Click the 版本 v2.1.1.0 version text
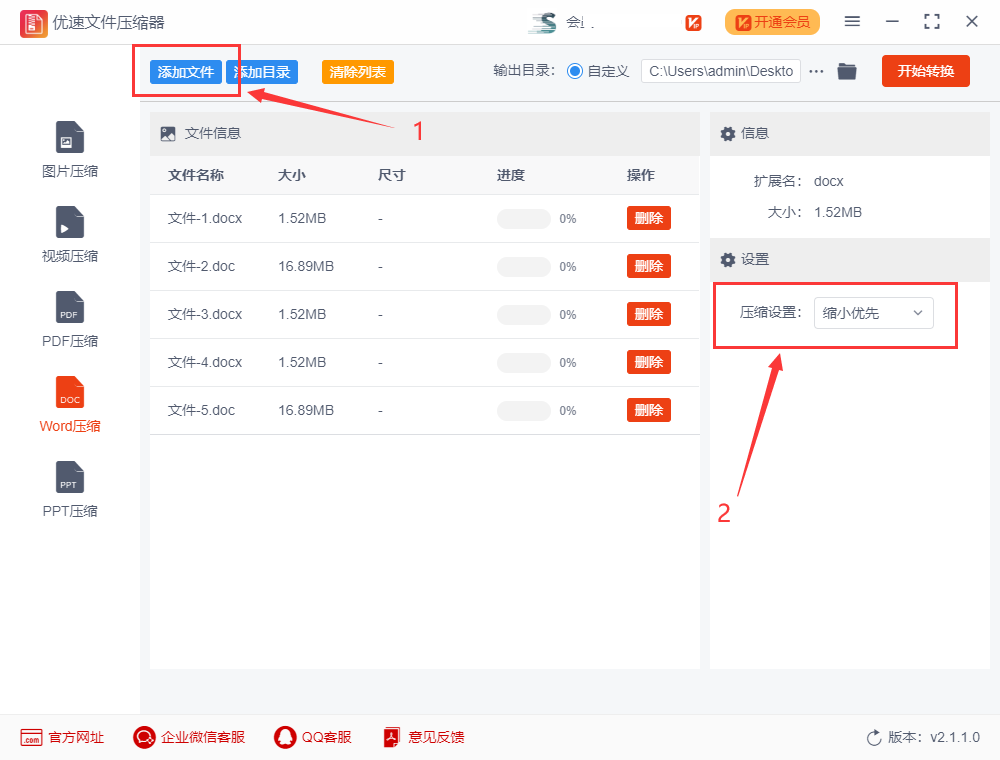 [934, 738]
